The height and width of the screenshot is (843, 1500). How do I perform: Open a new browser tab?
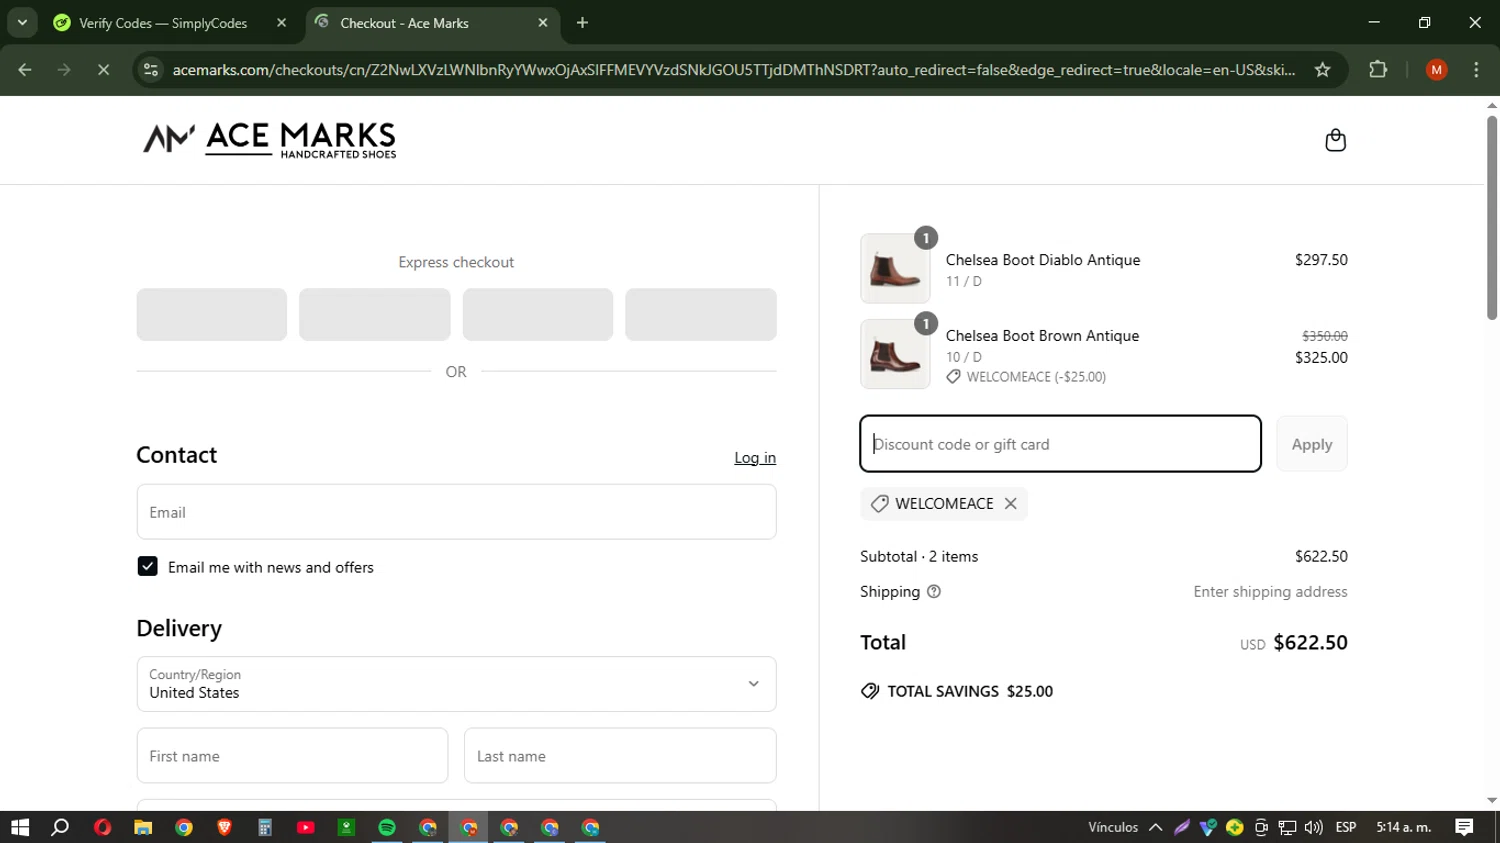582,23
